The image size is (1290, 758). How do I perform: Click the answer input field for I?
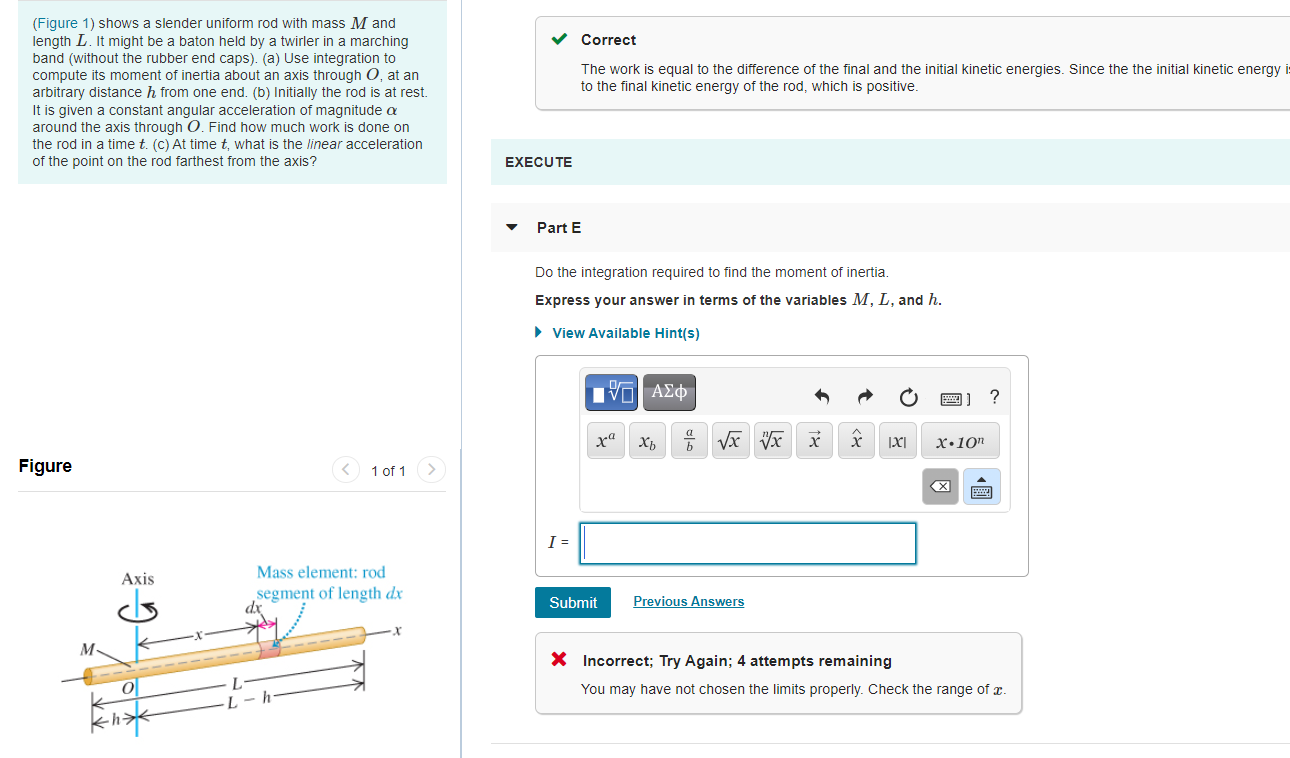point(748,543)
